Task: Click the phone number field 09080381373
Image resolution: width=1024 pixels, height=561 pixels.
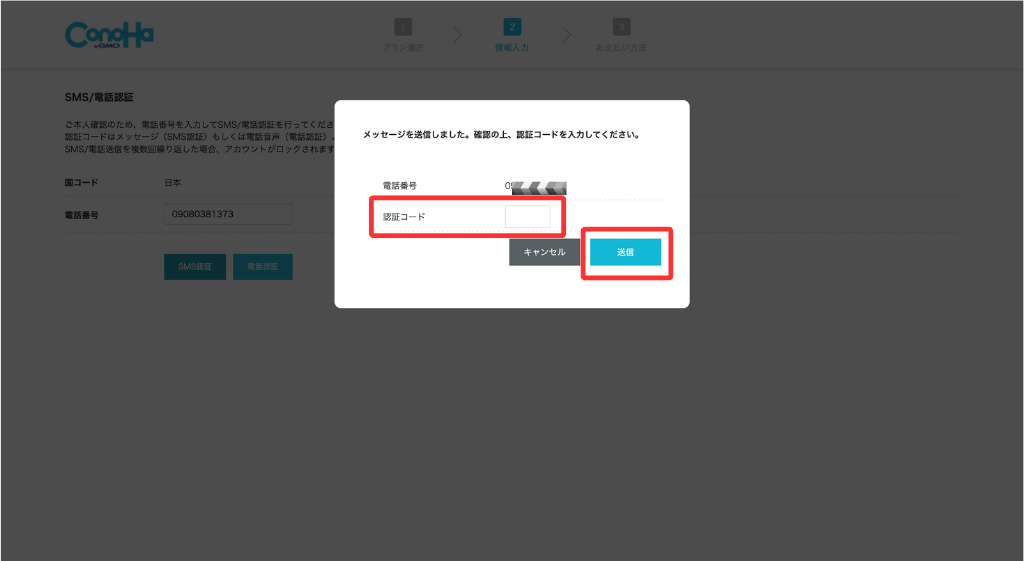Action: 228,214
